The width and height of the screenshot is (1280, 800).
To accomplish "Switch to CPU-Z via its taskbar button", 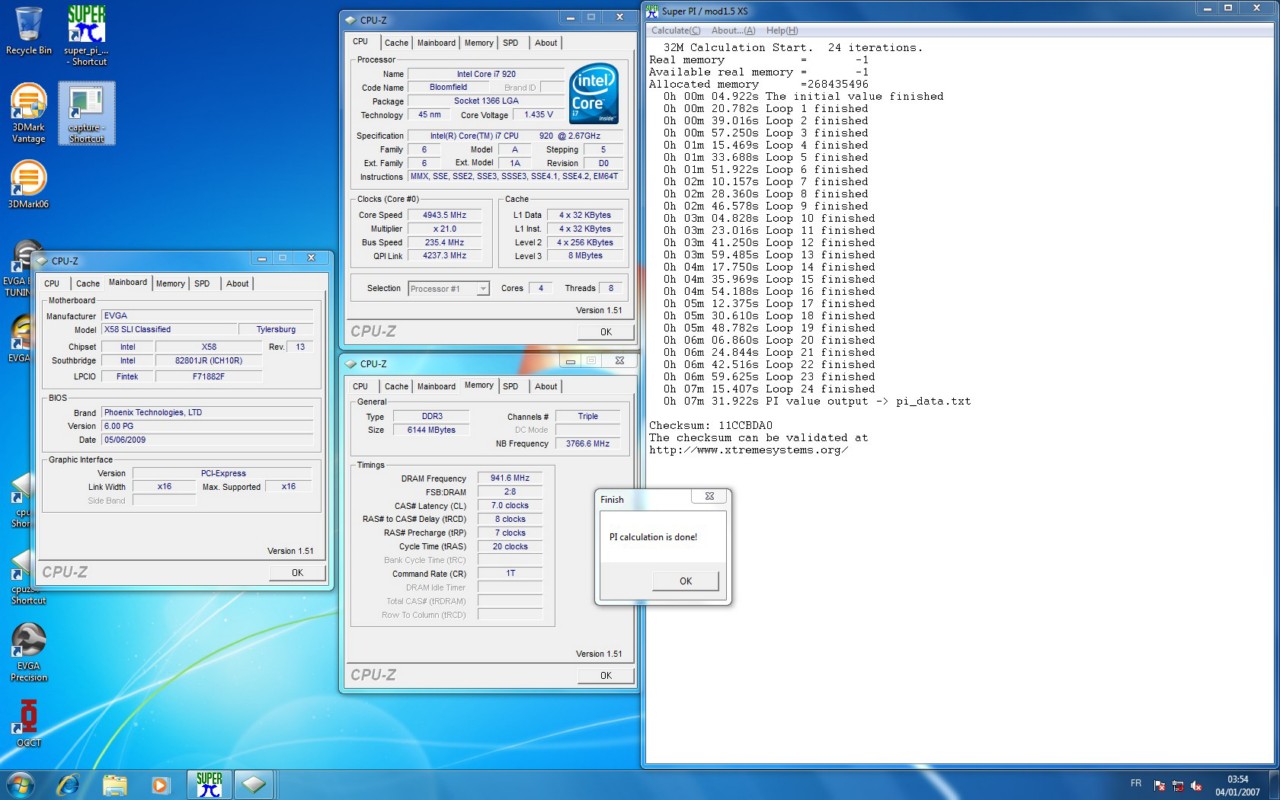I will click(x=255, y=784).
